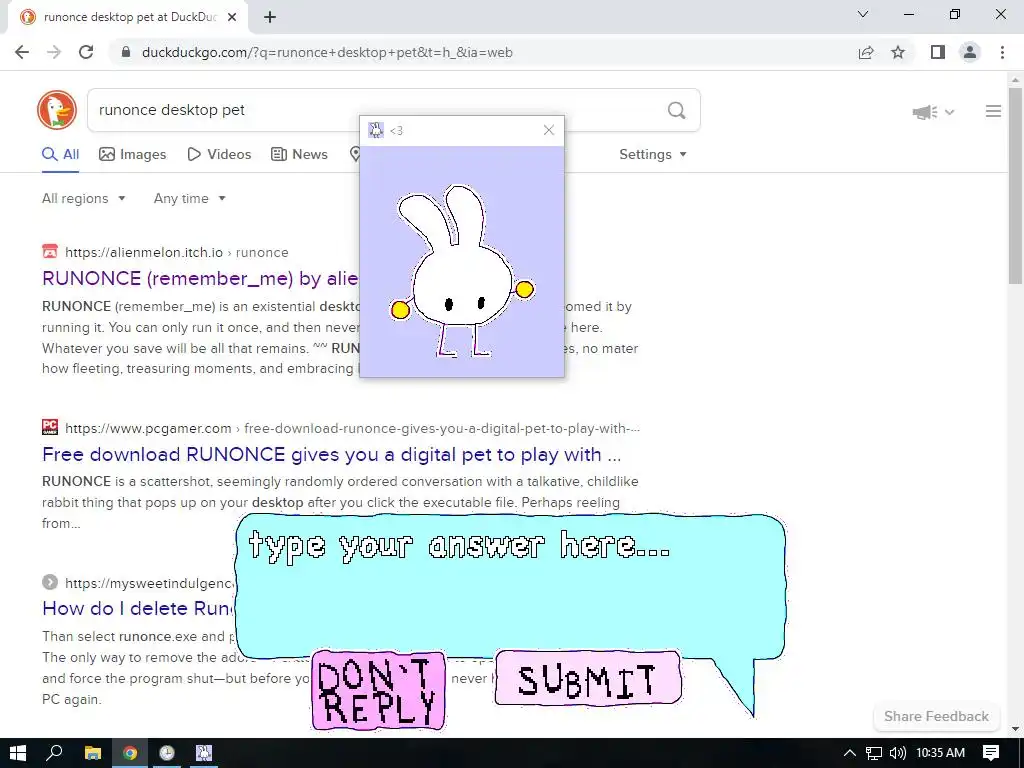Open the www.pcgamer.com URL link
The width and height of the screenshot is (1024, 768).
[x=352, y=428]
